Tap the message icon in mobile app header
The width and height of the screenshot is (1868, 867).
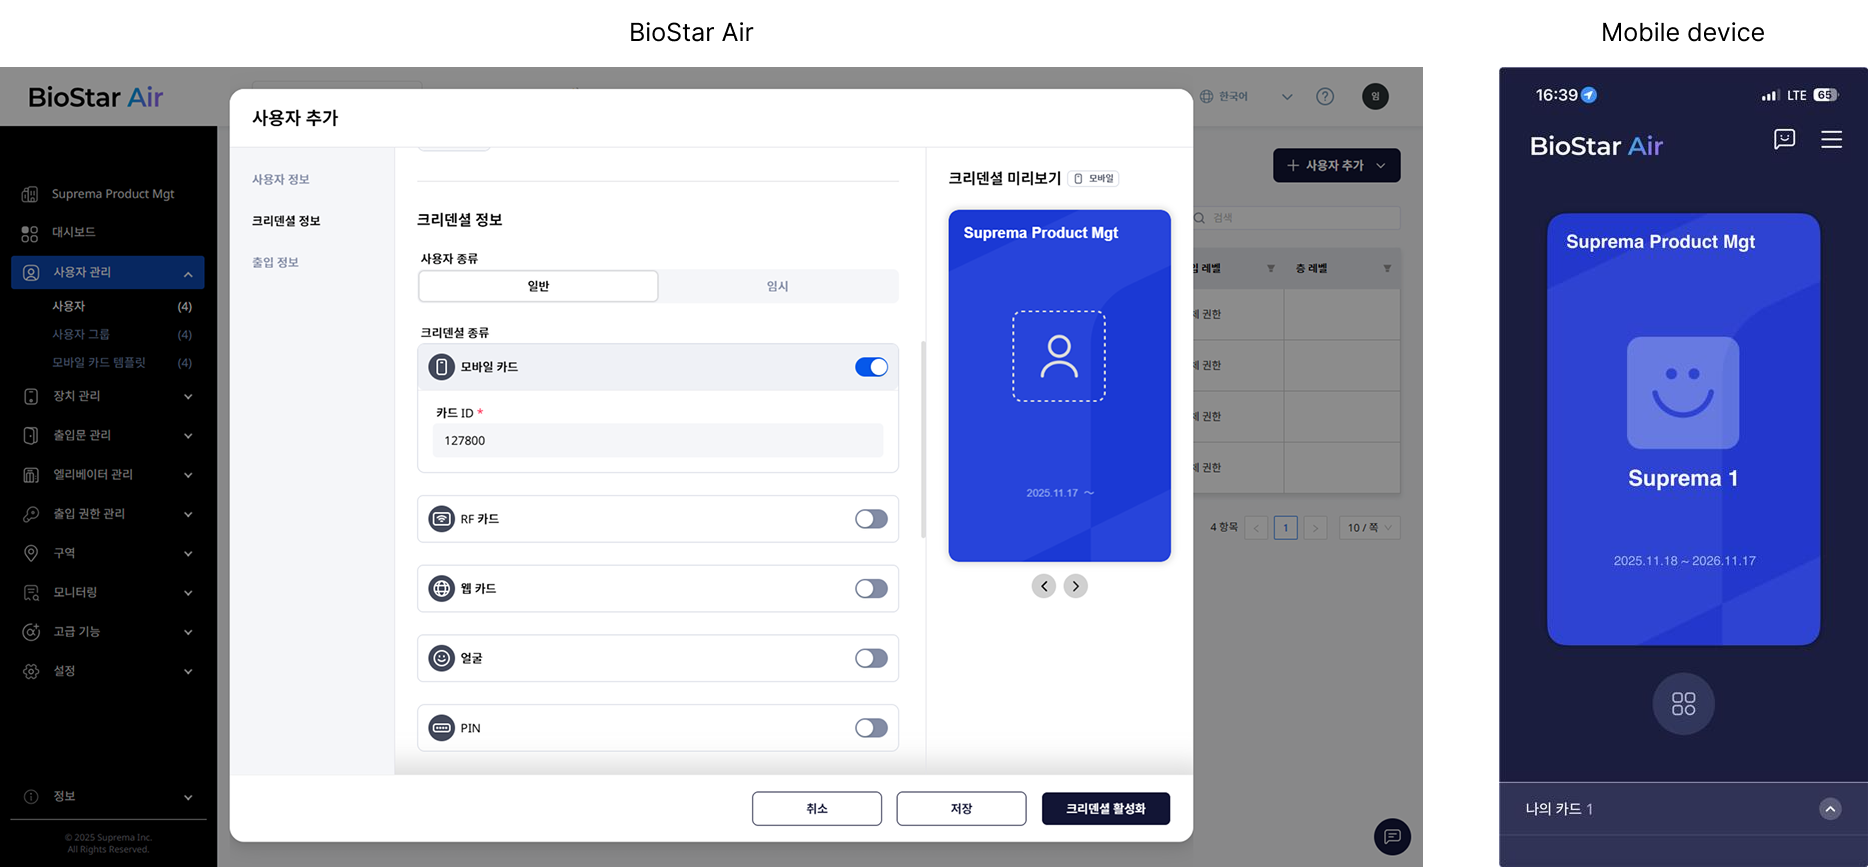(x=1784, y=140)
